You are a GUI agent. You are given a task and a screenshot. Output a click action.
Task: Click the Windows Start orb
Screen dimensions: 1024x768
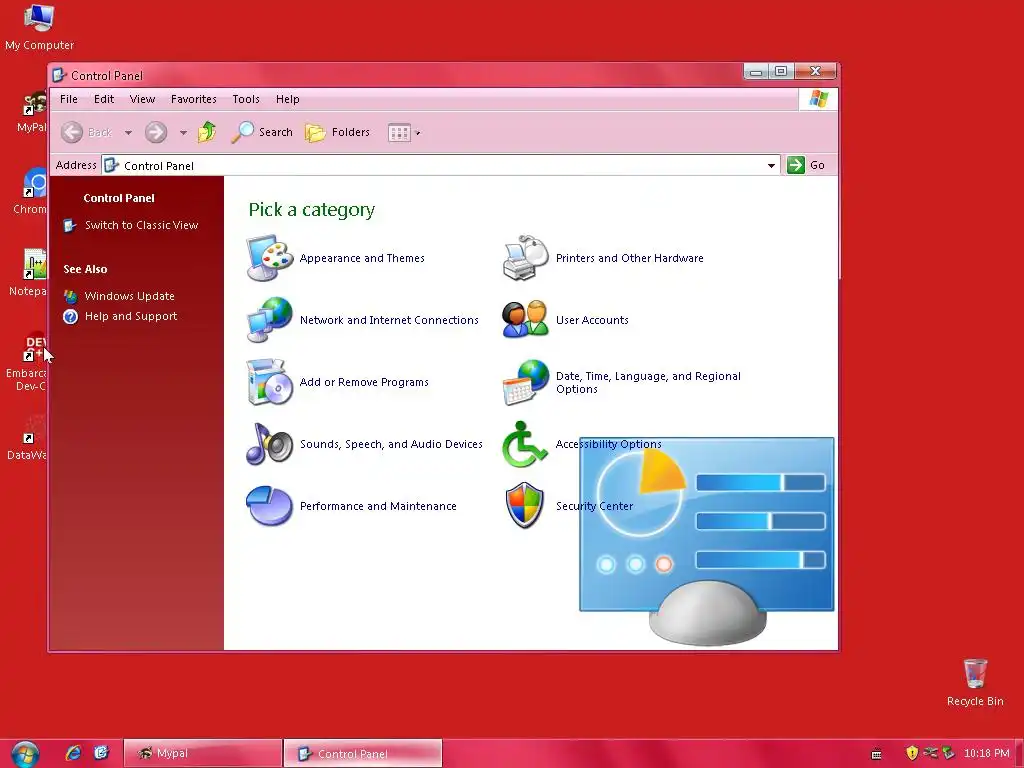[25, 754]
